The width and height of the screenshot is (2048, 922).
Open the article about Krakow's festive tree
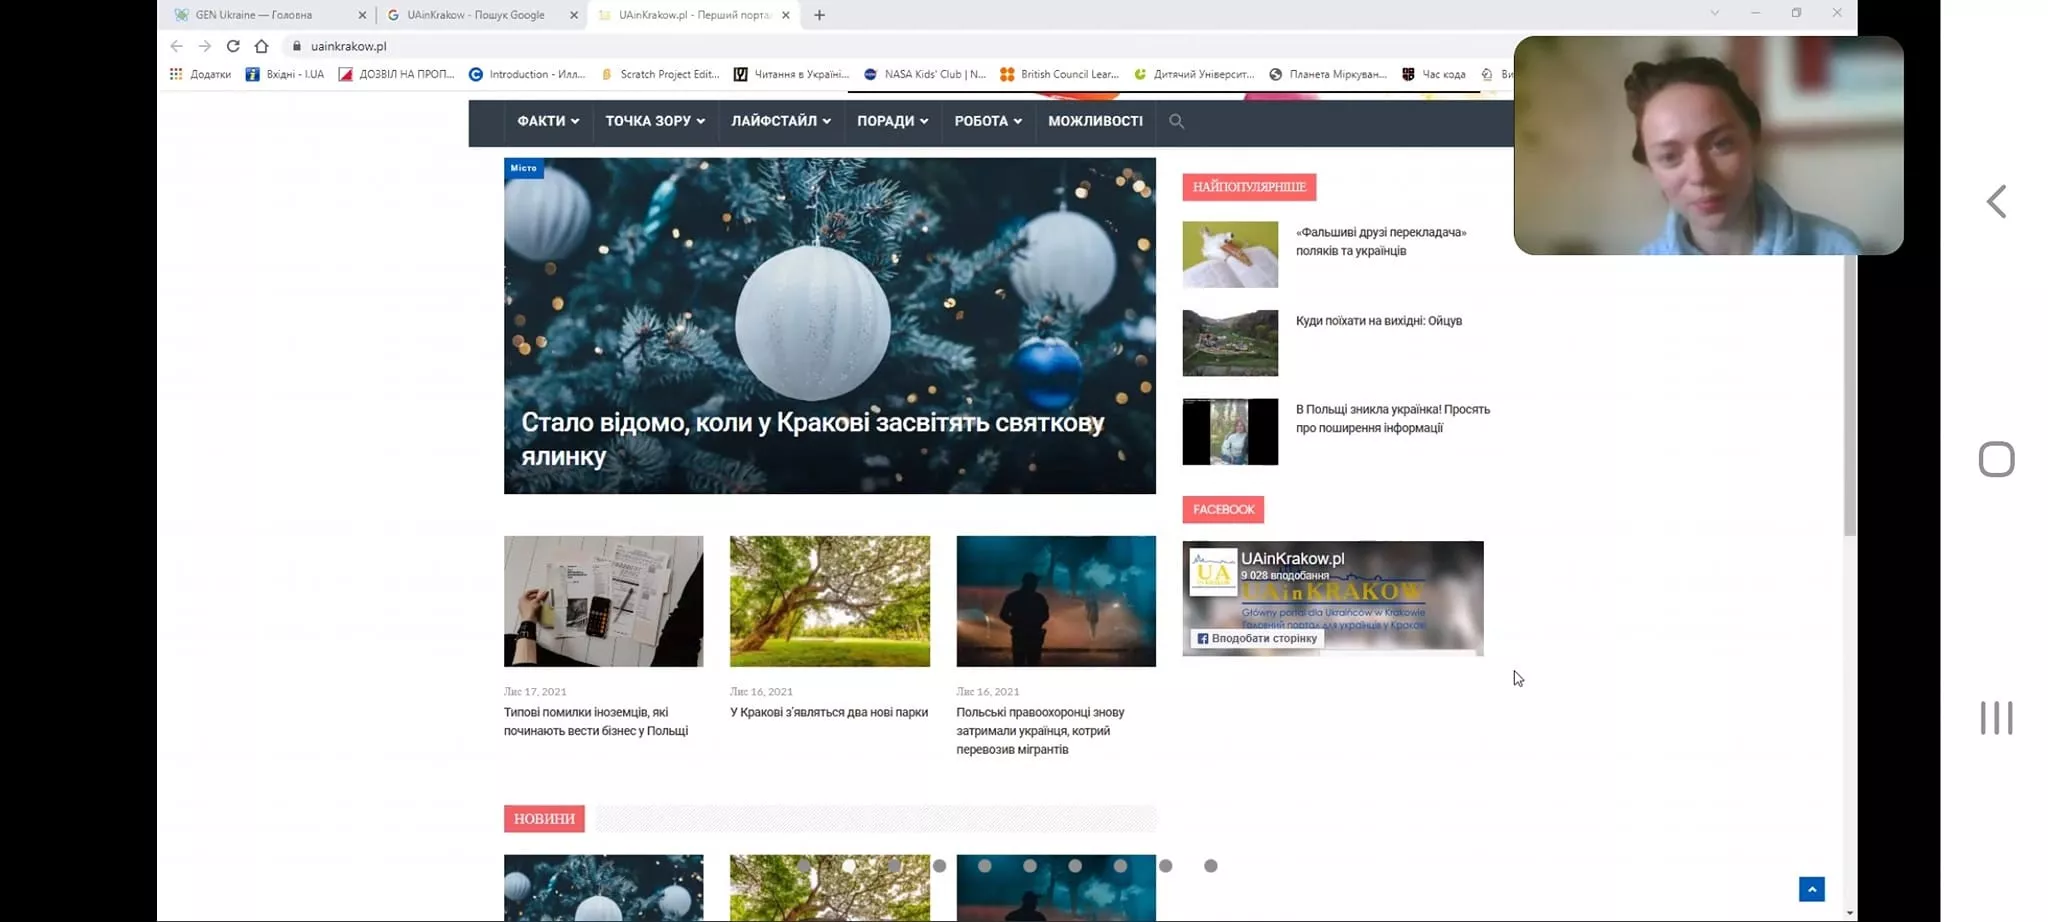tap(810, 439)
